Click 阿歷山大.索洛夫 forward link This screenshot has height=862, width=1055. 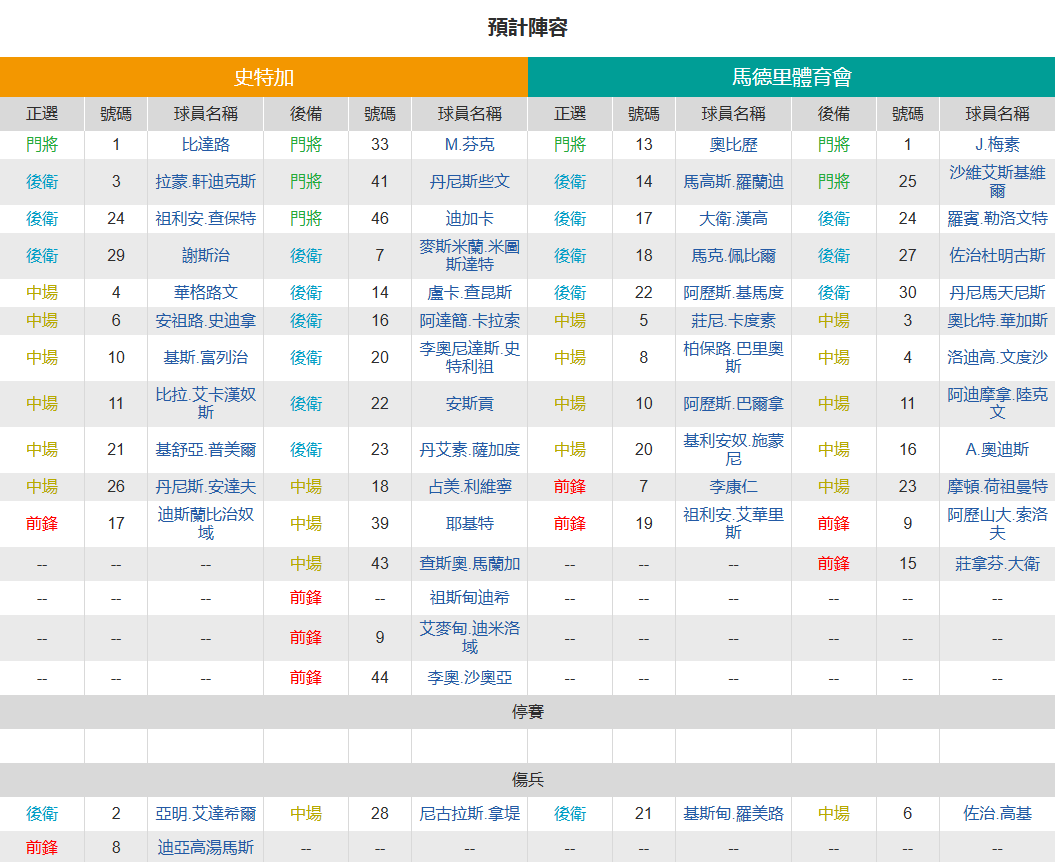point(997,524)
